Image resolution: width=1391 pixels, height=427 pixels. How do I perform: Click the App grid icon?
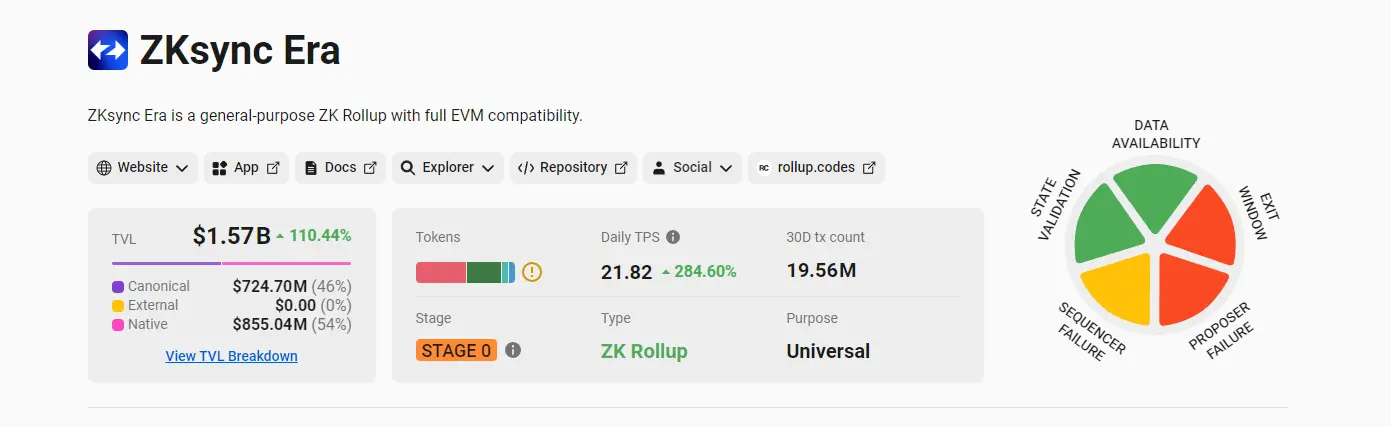click(220, 168)
